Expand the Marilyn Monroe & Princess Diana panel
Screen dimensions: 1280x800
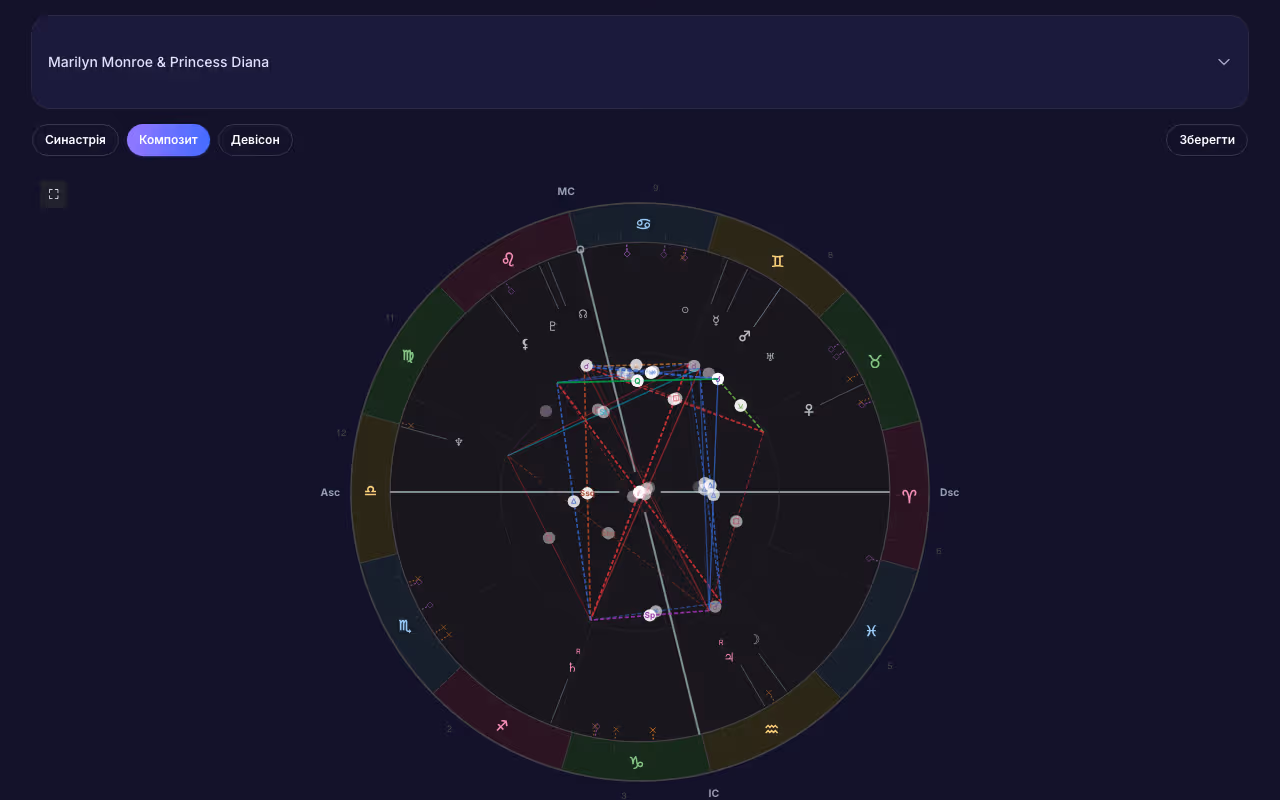(x=640, y=62)
